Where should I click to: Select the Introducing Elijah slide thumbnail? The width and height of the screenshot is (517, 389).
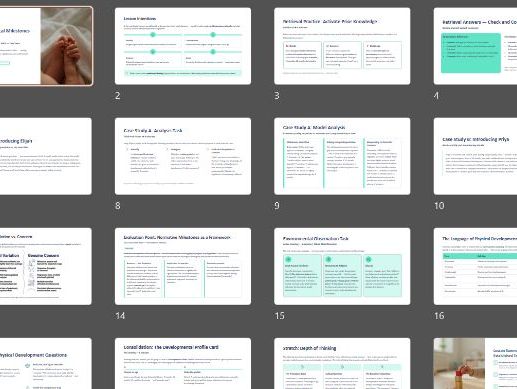pos(46,156)
